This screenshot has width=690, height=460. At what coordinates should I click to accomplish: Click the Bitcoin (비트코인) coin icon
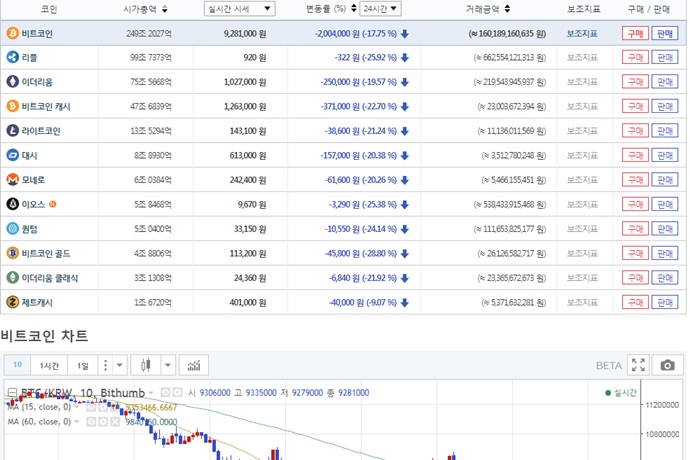click(x=12, y=33)
